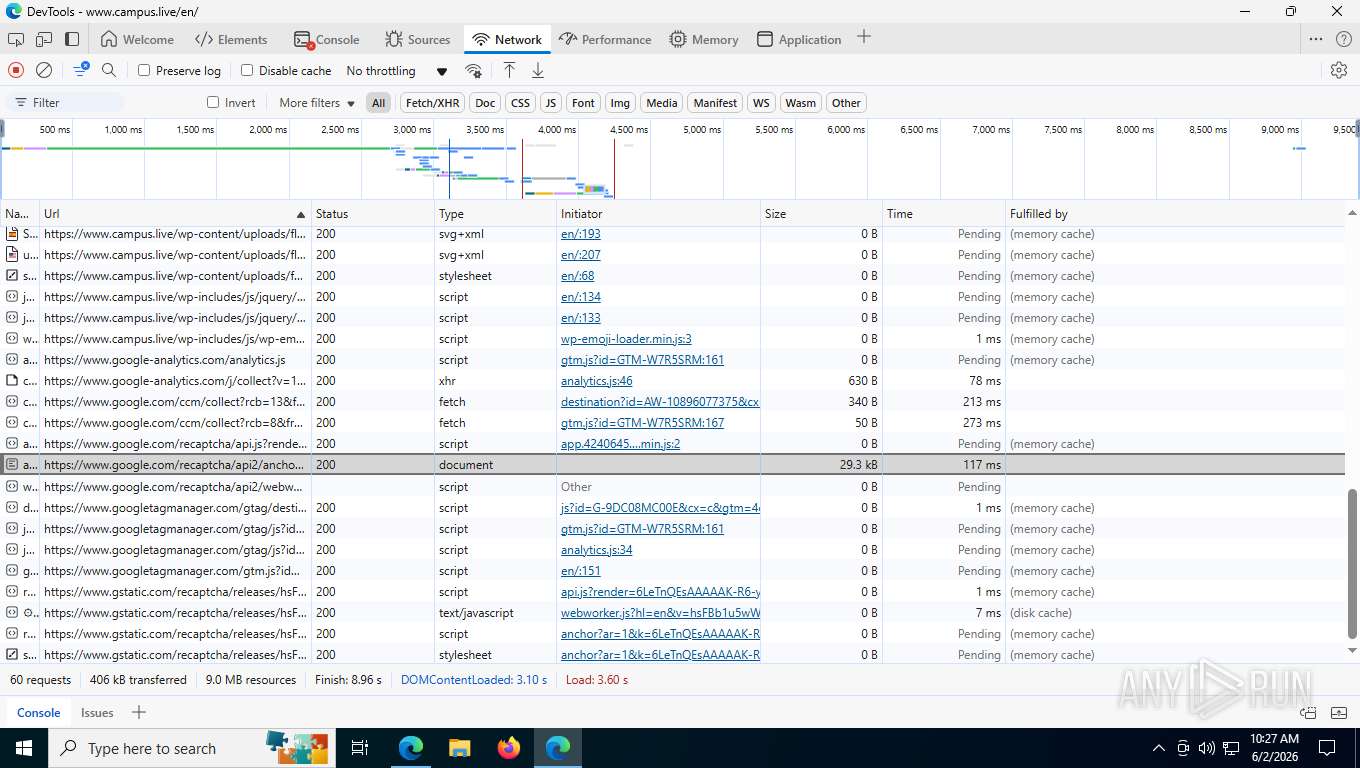
Task: Open initiator link analytics.js:46
Action: pyautogui.click(x=597, y=381)
